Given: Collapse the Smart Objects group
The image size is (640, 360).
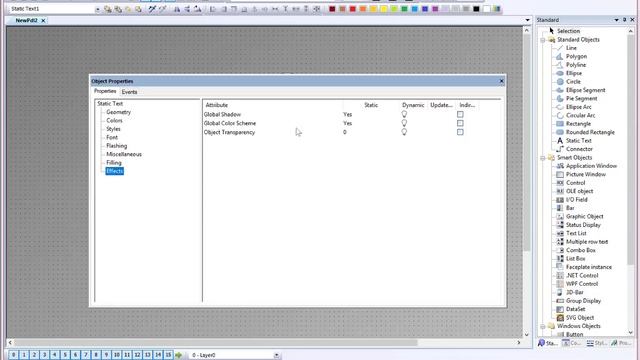Looking at the screenshot, I should click(x=543, y=158).
